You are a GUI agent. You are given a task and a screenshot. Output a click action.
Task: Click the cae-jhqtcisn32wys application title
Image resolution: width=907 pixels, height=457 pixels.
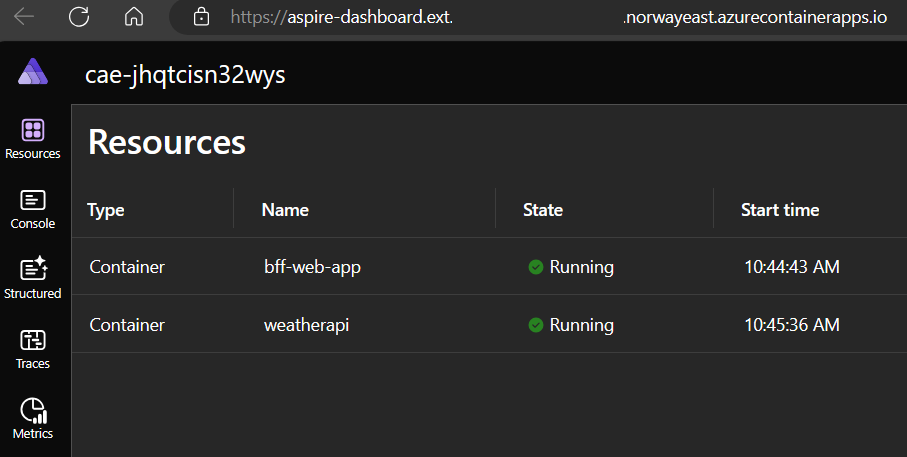[x=185, y=75]
